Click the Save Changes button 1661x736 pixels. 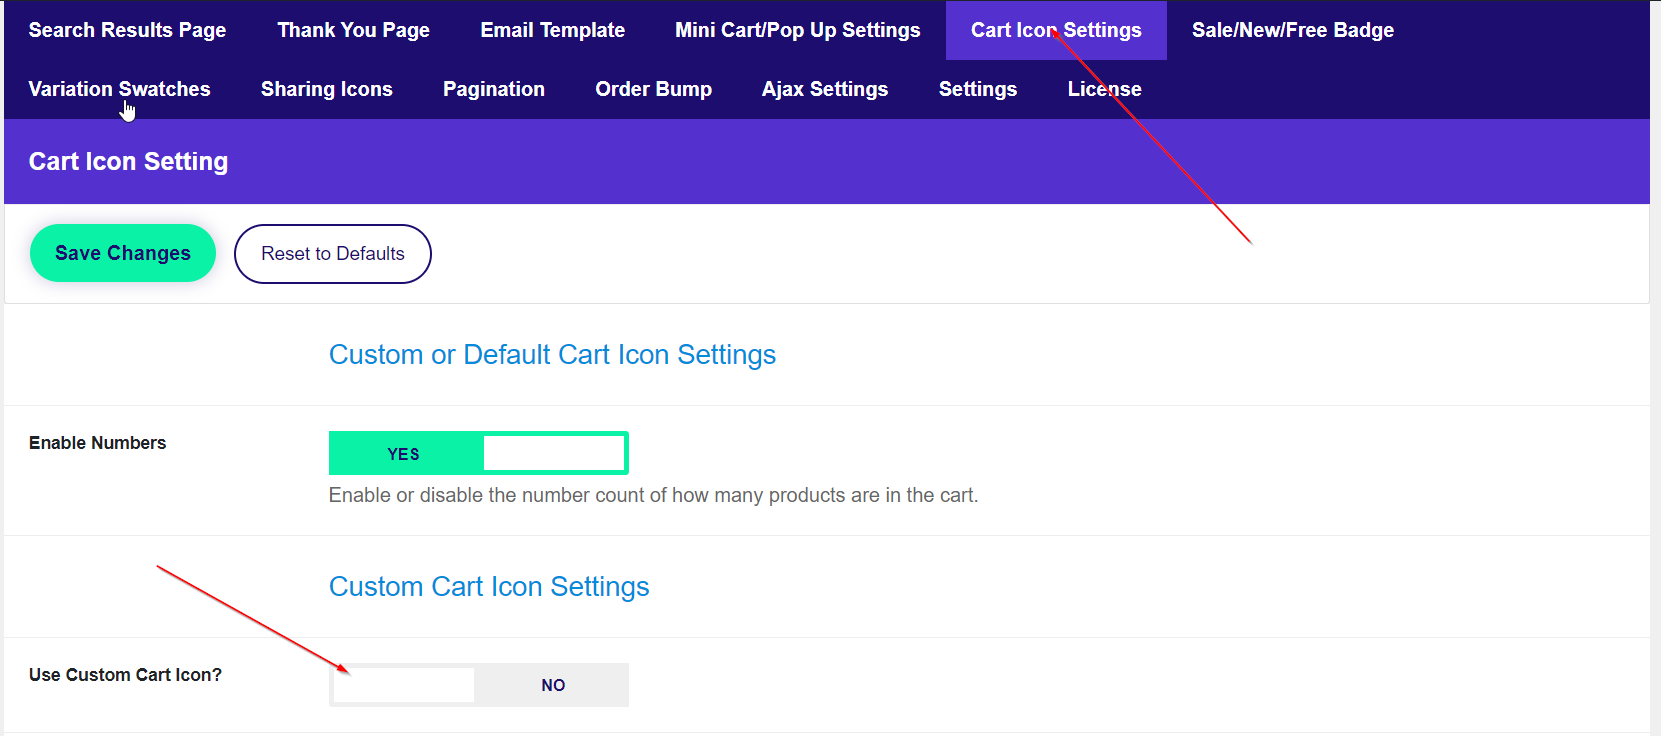click(x=122, y=253)
